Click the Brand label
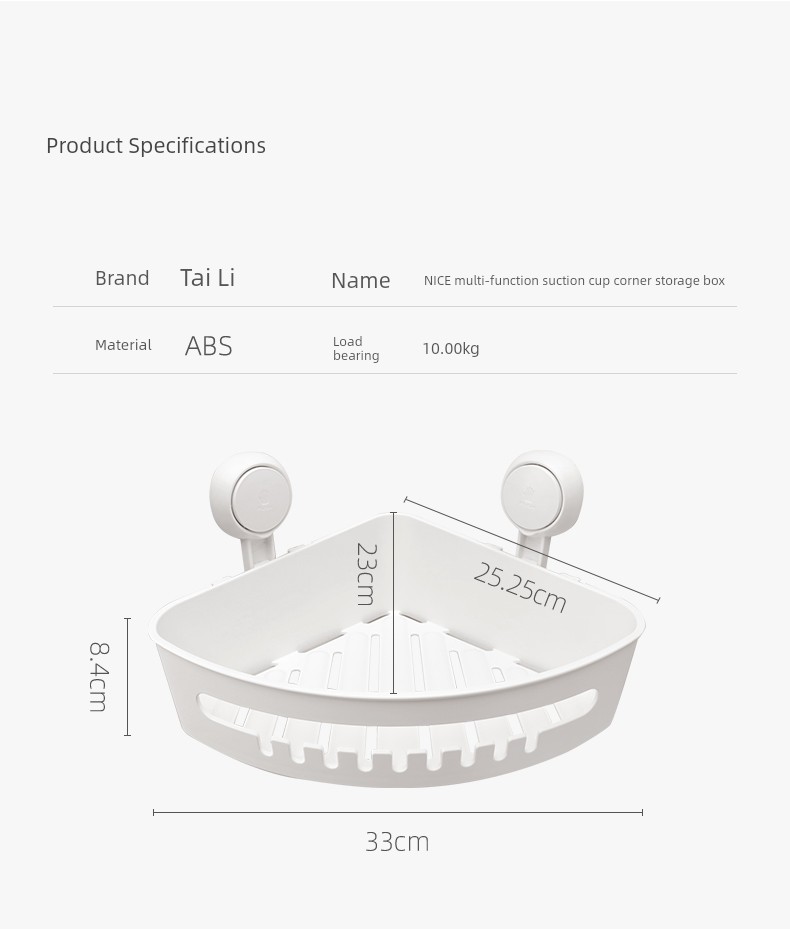The image size is (790, 929). (122, 278)
